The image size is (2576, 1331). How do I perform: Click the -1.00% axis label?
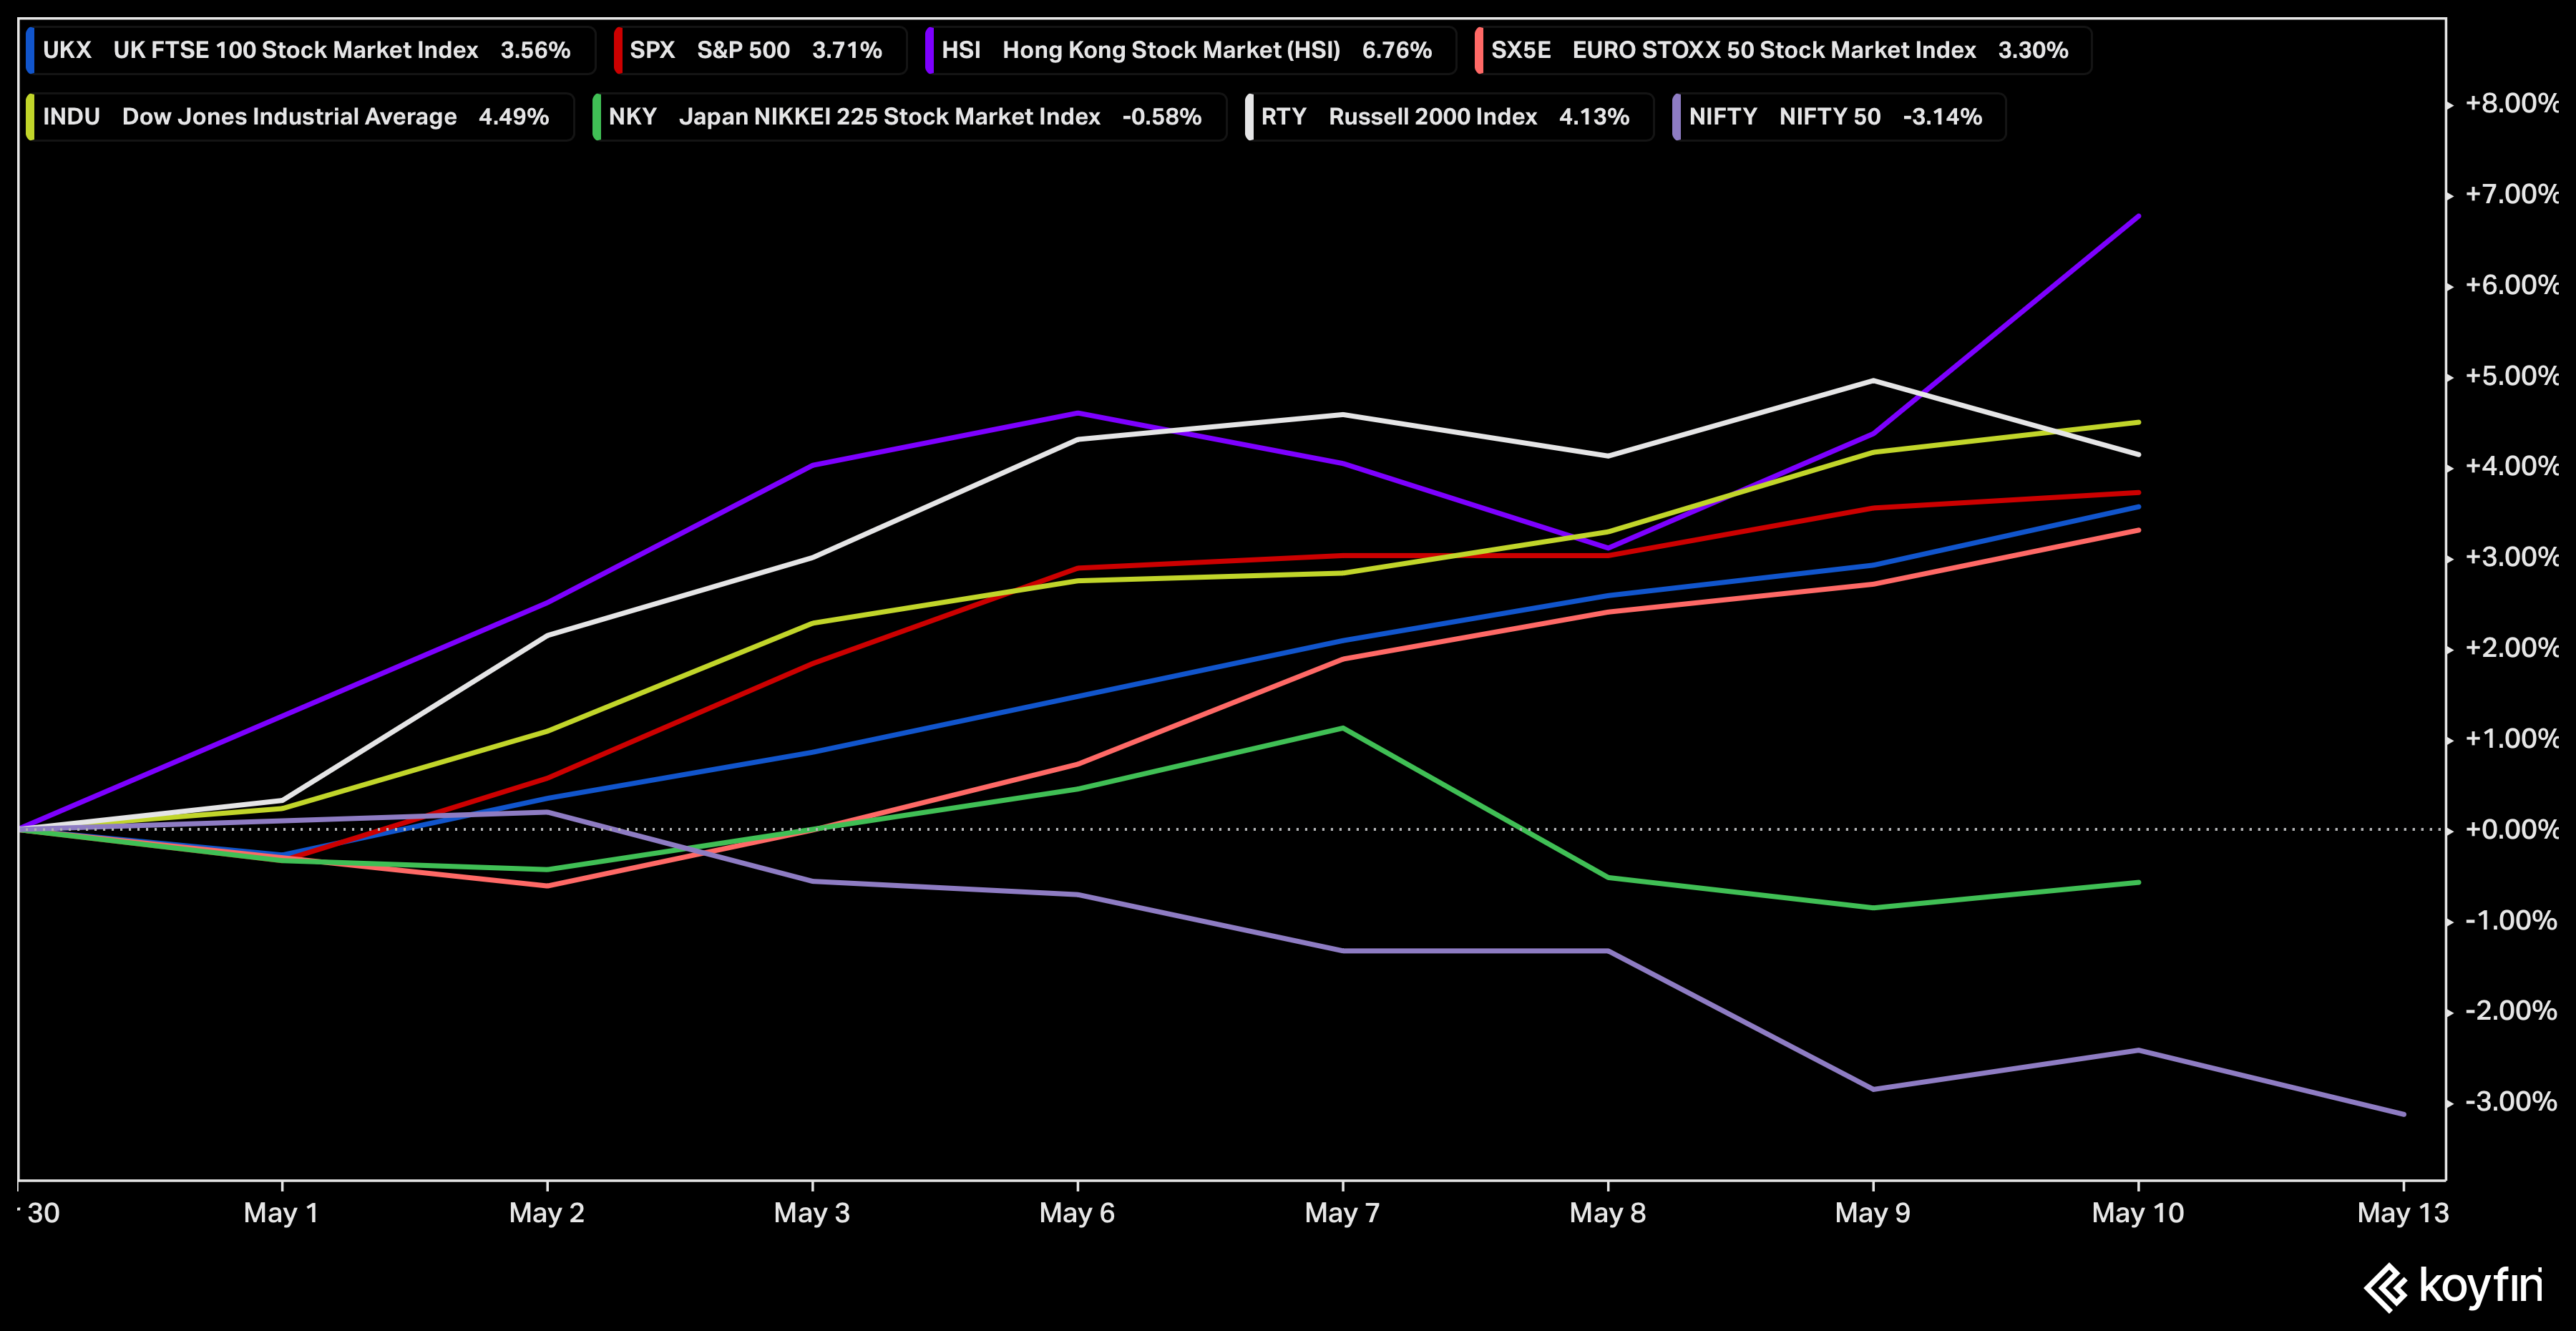coord(2511,920)
